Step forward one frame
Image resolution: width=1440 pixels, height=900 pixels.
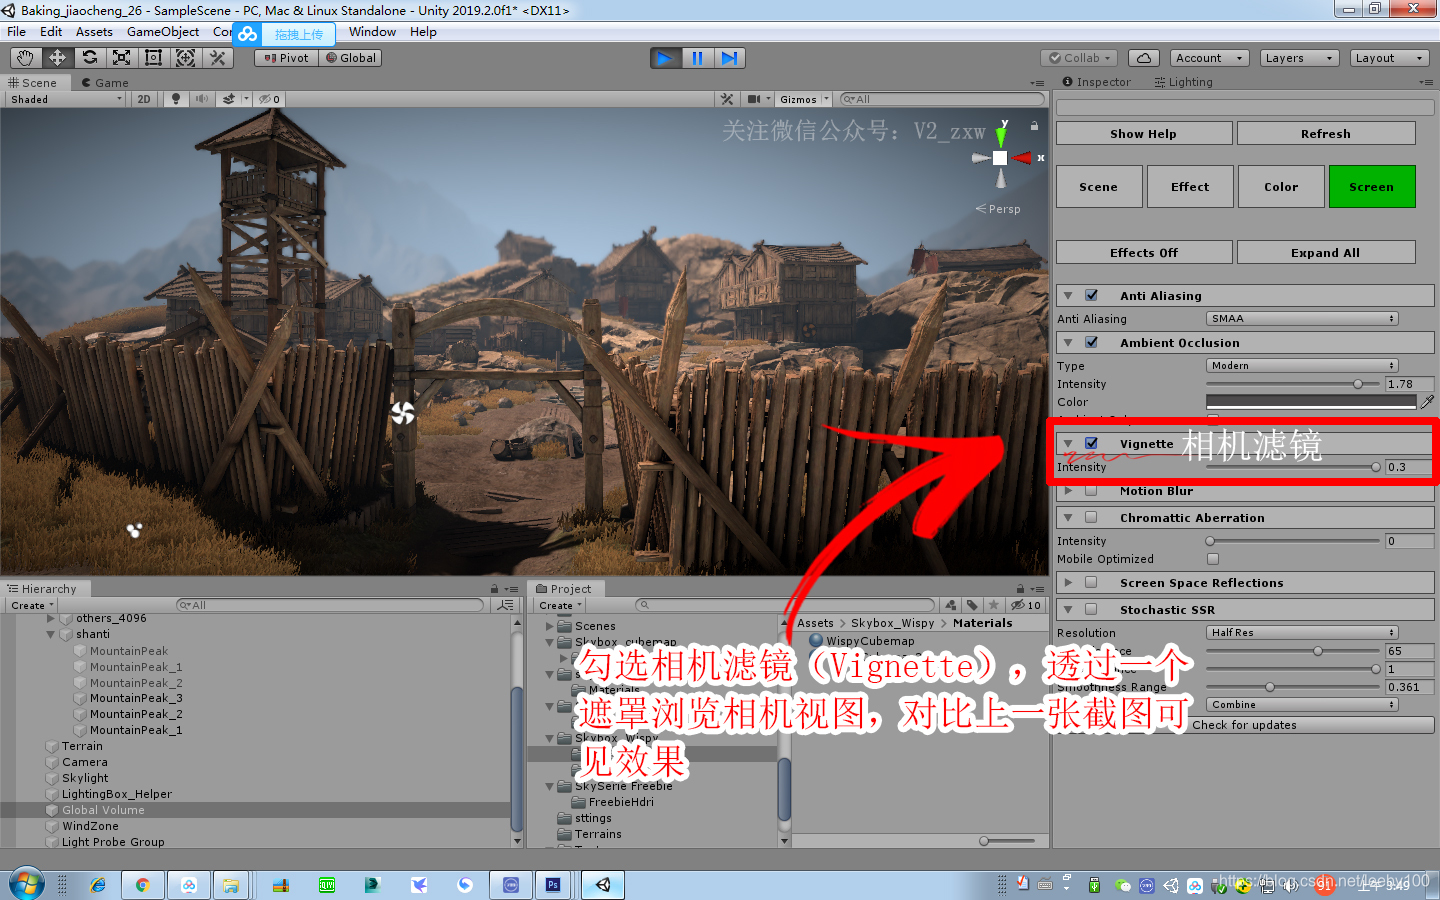coord(729,58)
